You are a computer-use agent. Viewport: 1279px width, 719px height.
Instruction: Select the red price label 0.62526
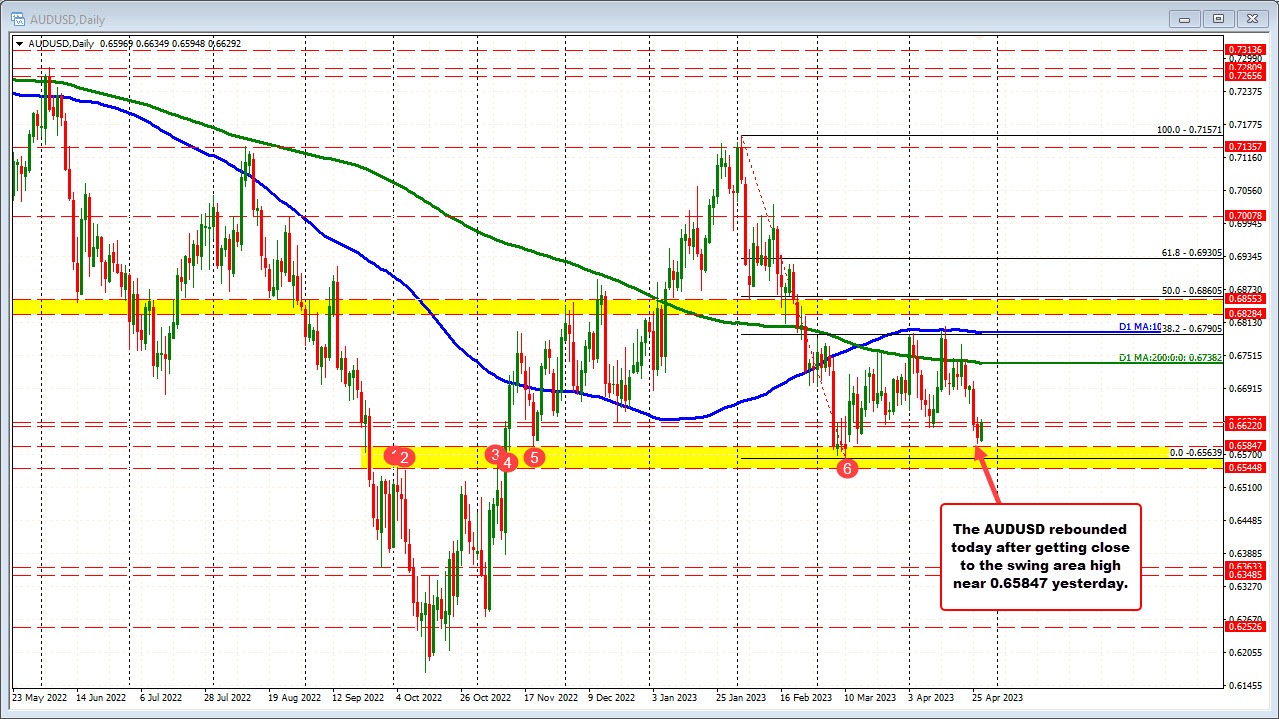tap(1245, 626)
